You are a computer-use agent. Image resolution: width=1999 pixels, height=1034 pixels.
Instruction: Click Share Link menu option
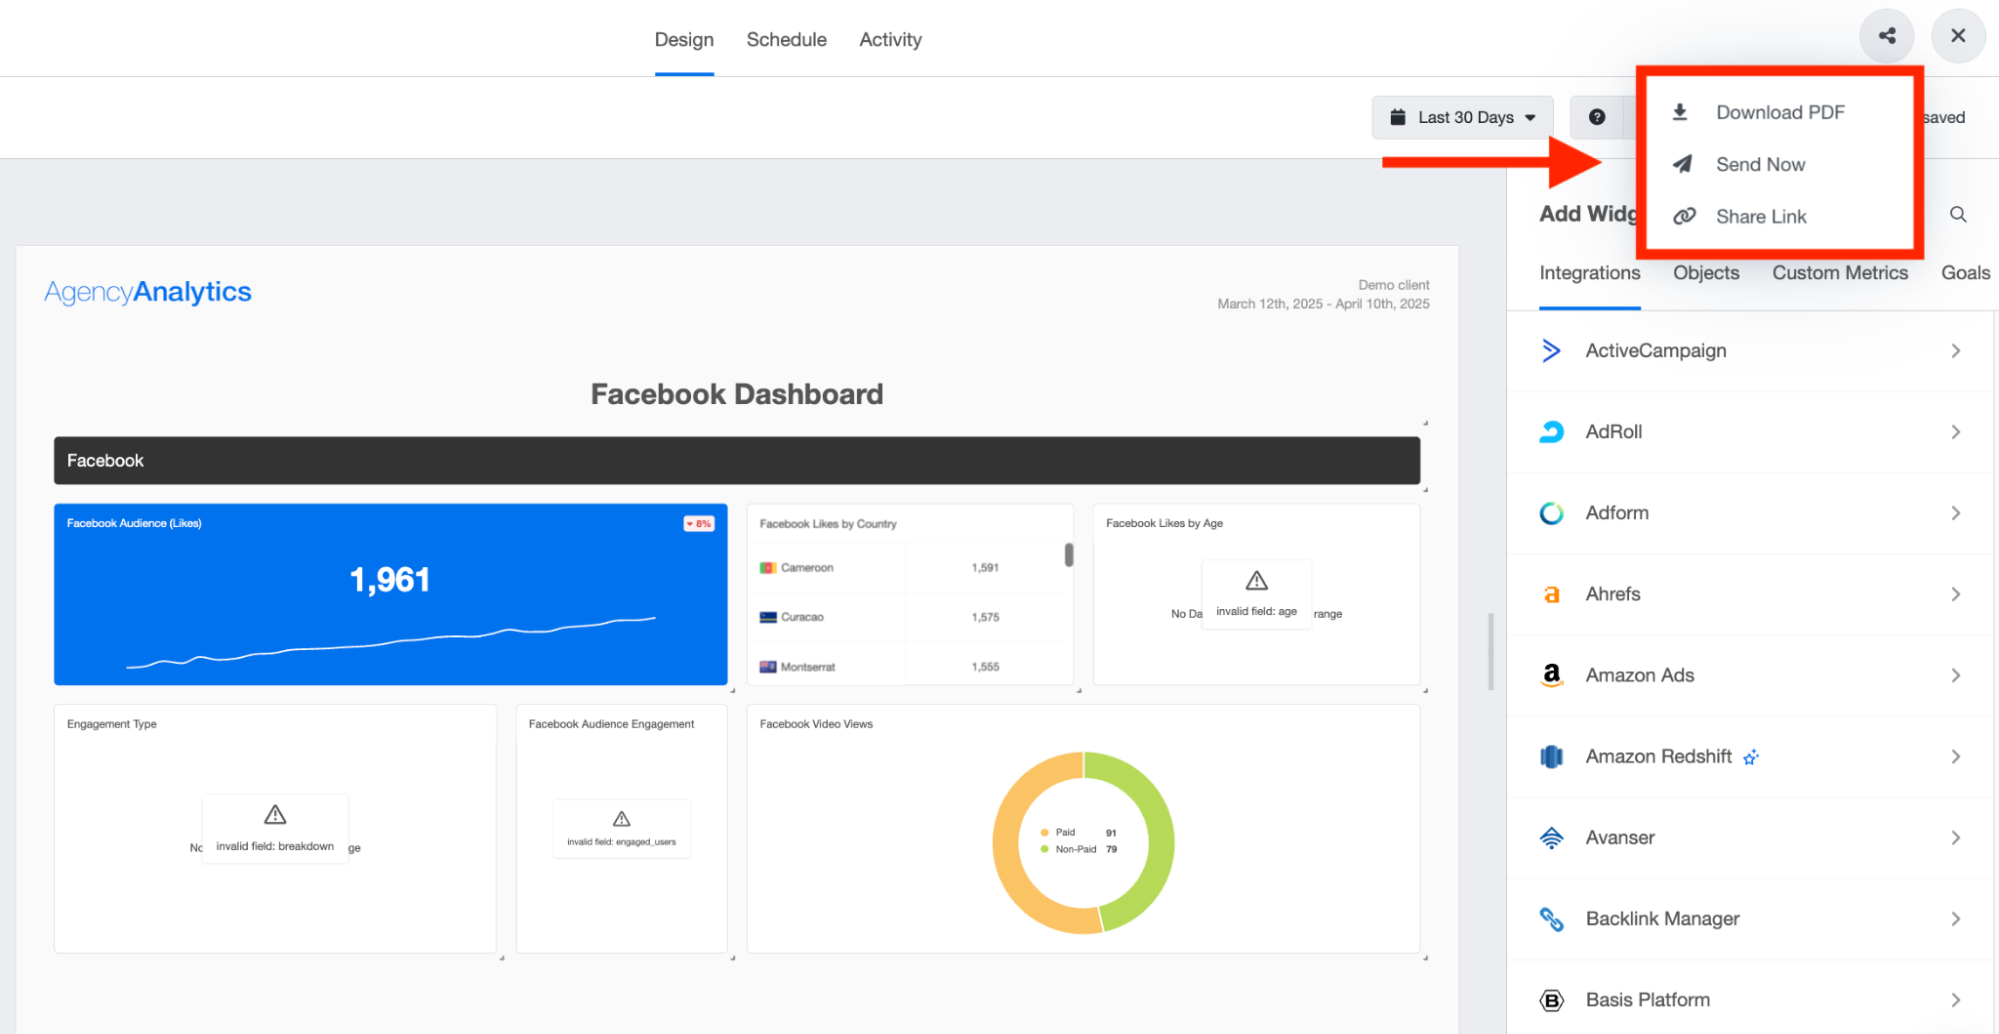[x=1760, y=216]
